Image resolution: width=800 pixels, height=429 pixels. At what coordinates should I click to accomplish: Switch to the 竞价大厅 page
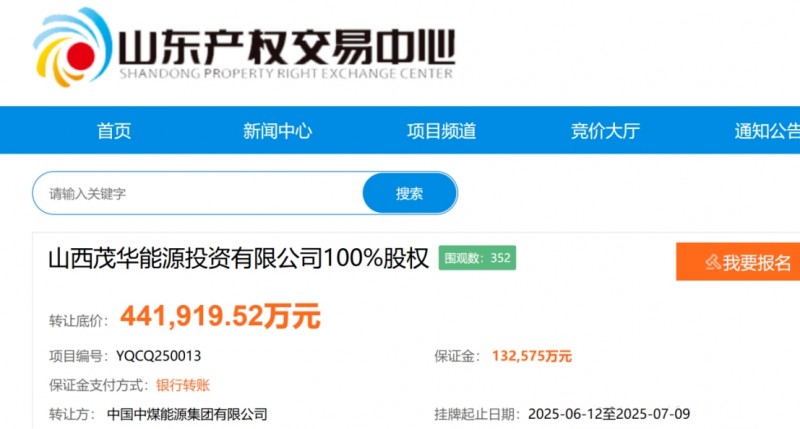click(x=605, y=131)
